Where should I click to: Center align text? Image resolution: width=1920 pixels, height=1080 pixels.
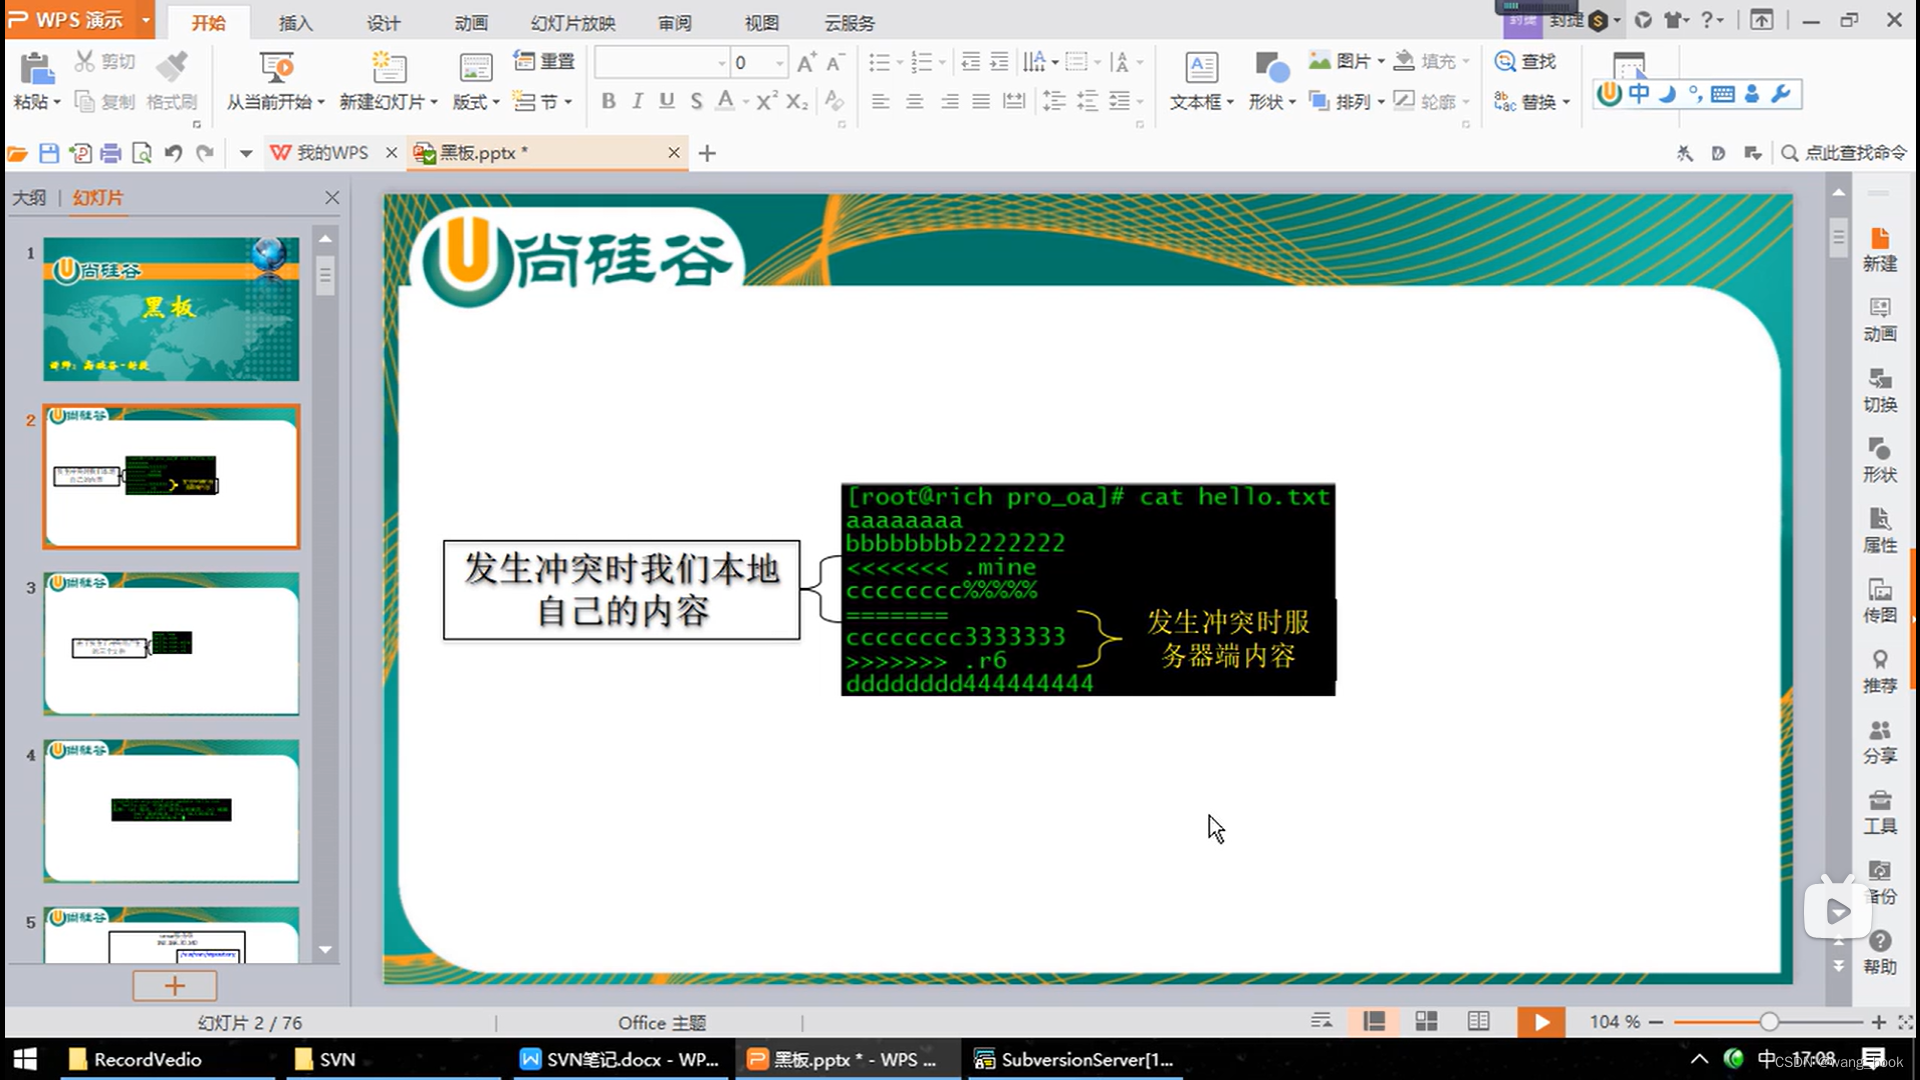[x=914, y=101]
